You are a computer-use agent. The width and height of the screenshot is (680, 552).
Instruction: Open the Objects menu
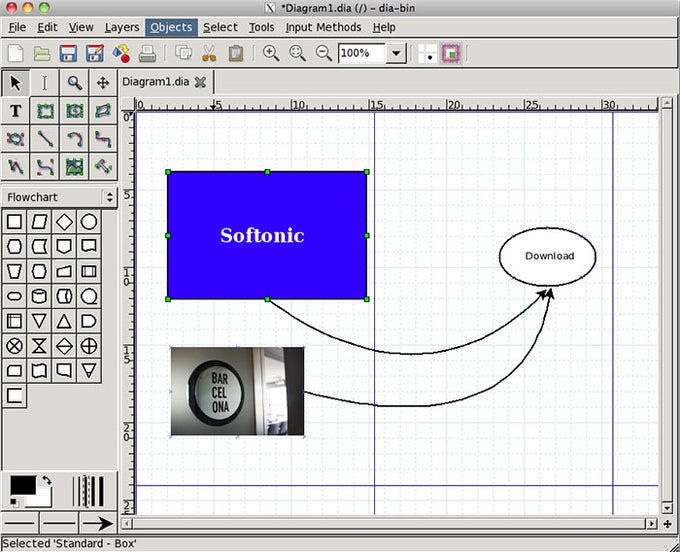[x=171, y=27]
